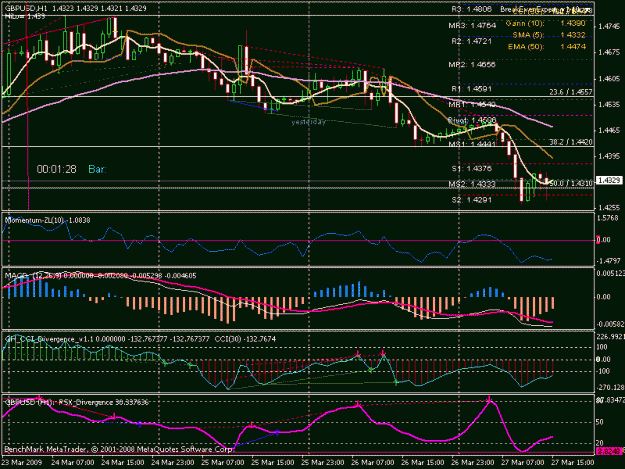Click the -1.4797 Momentum scale value
625x469 pixels.
(x=608, y=261)
